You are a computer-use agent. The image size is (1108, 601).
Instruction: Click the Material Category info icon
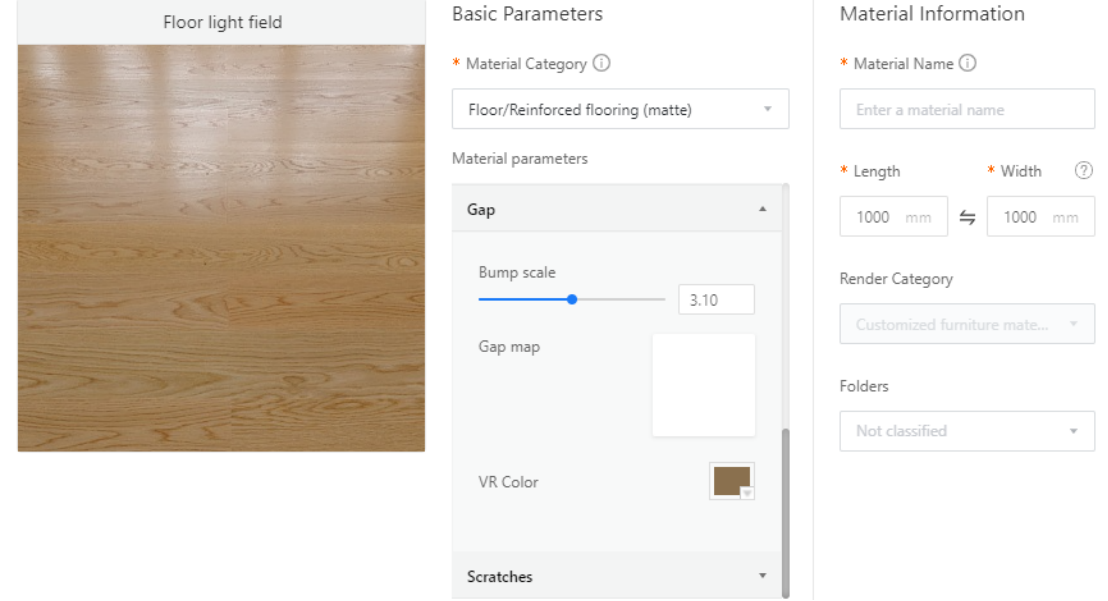(x=602, y=63)
